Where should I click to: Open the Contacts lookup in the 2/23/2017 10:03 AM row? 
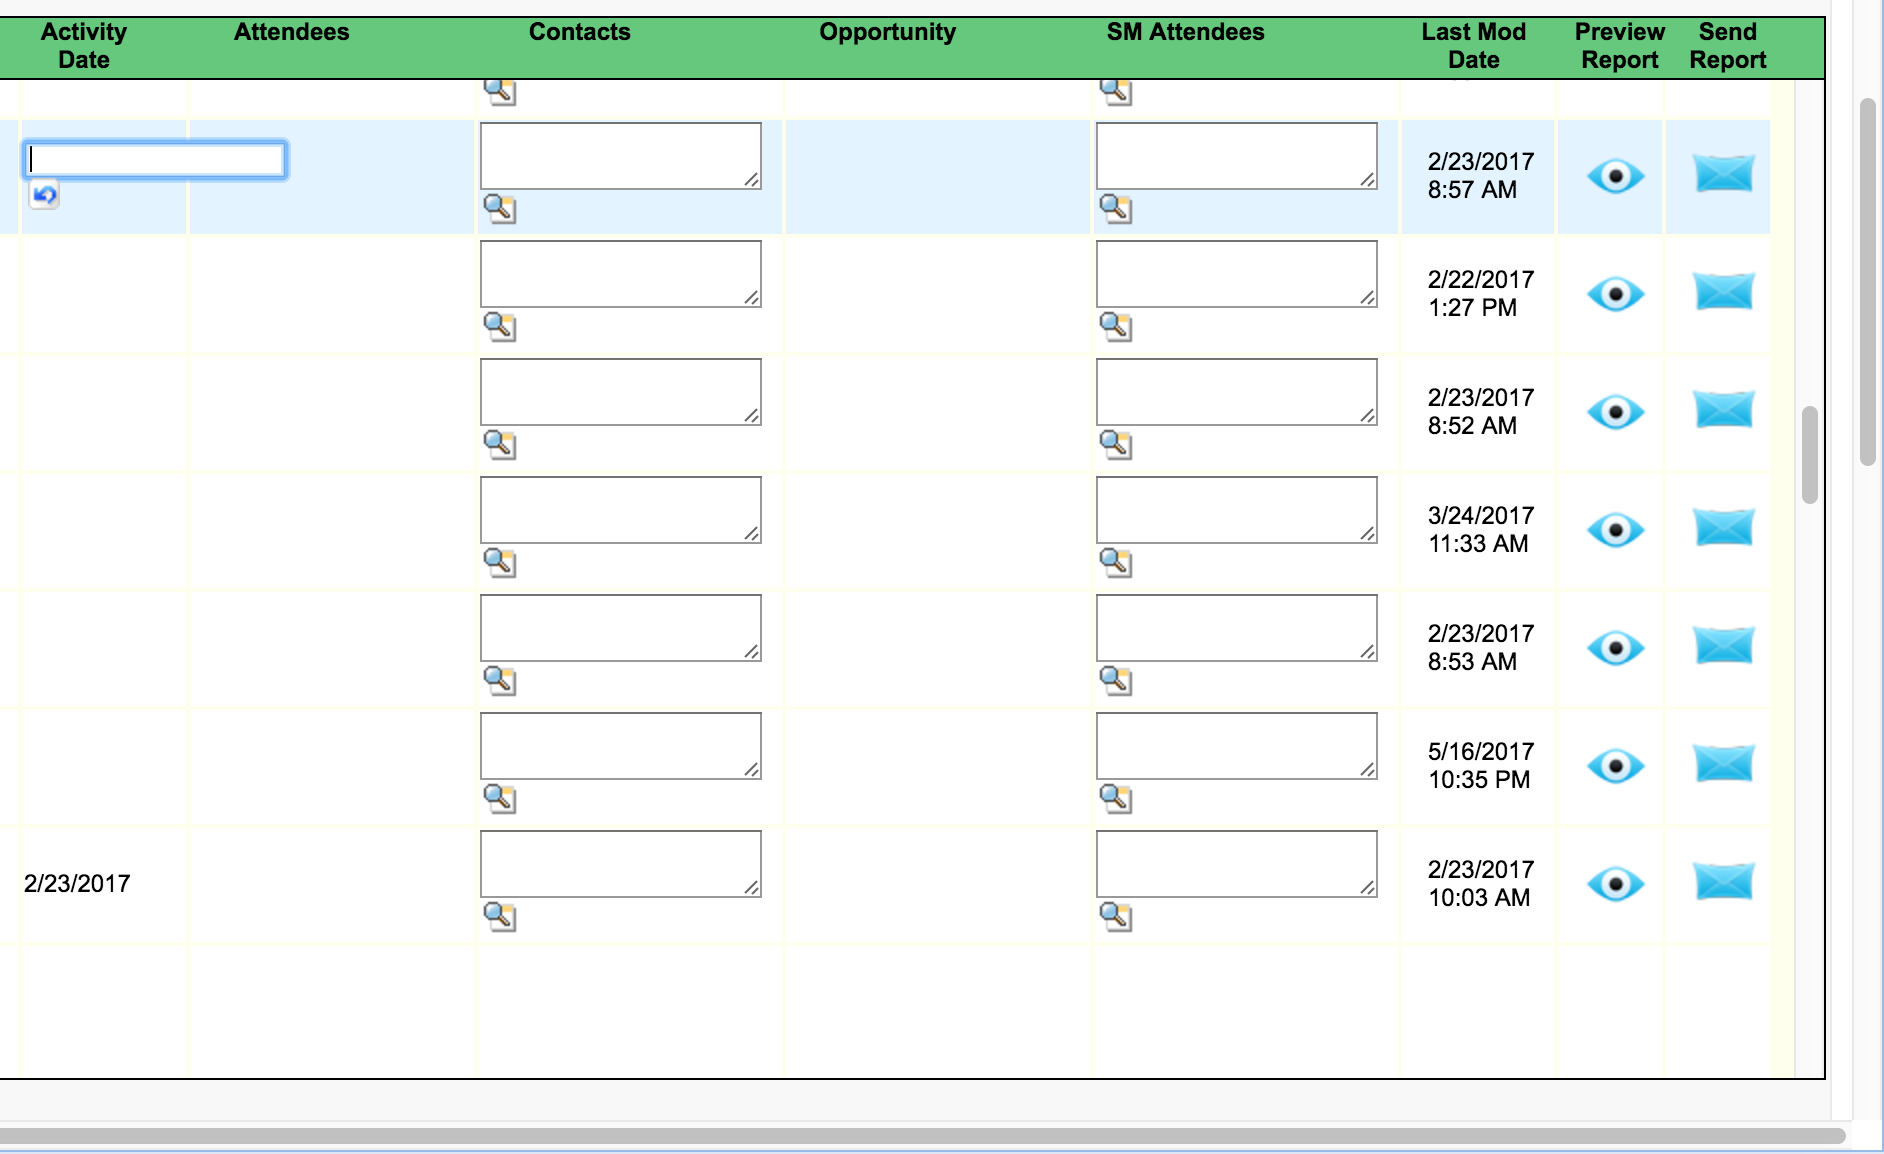point(502,919)
